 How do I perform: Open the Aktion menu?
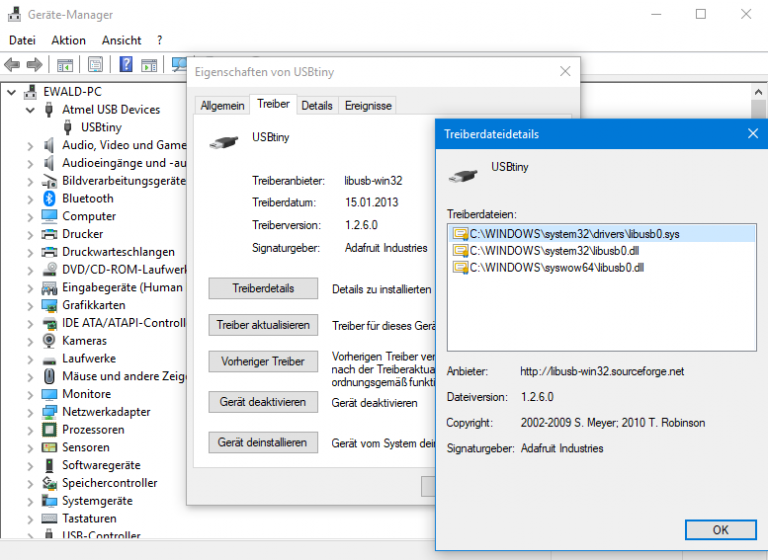click(68, 40)
